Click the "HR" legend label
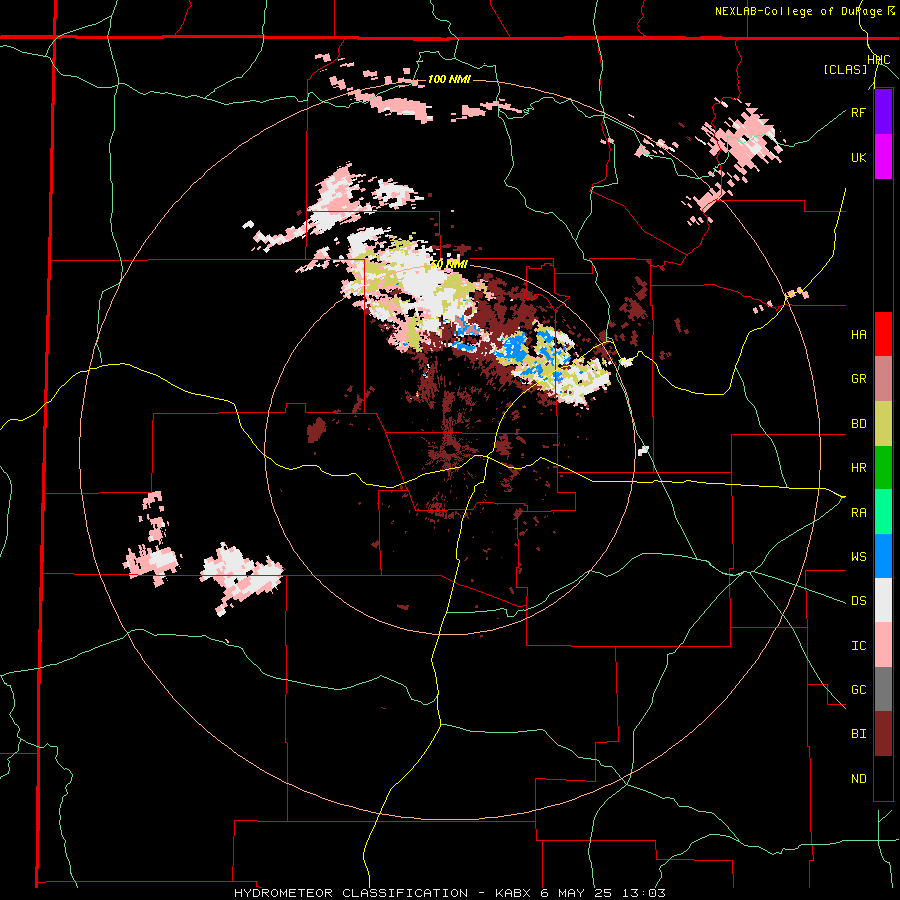900x900 pixels. 858,468
